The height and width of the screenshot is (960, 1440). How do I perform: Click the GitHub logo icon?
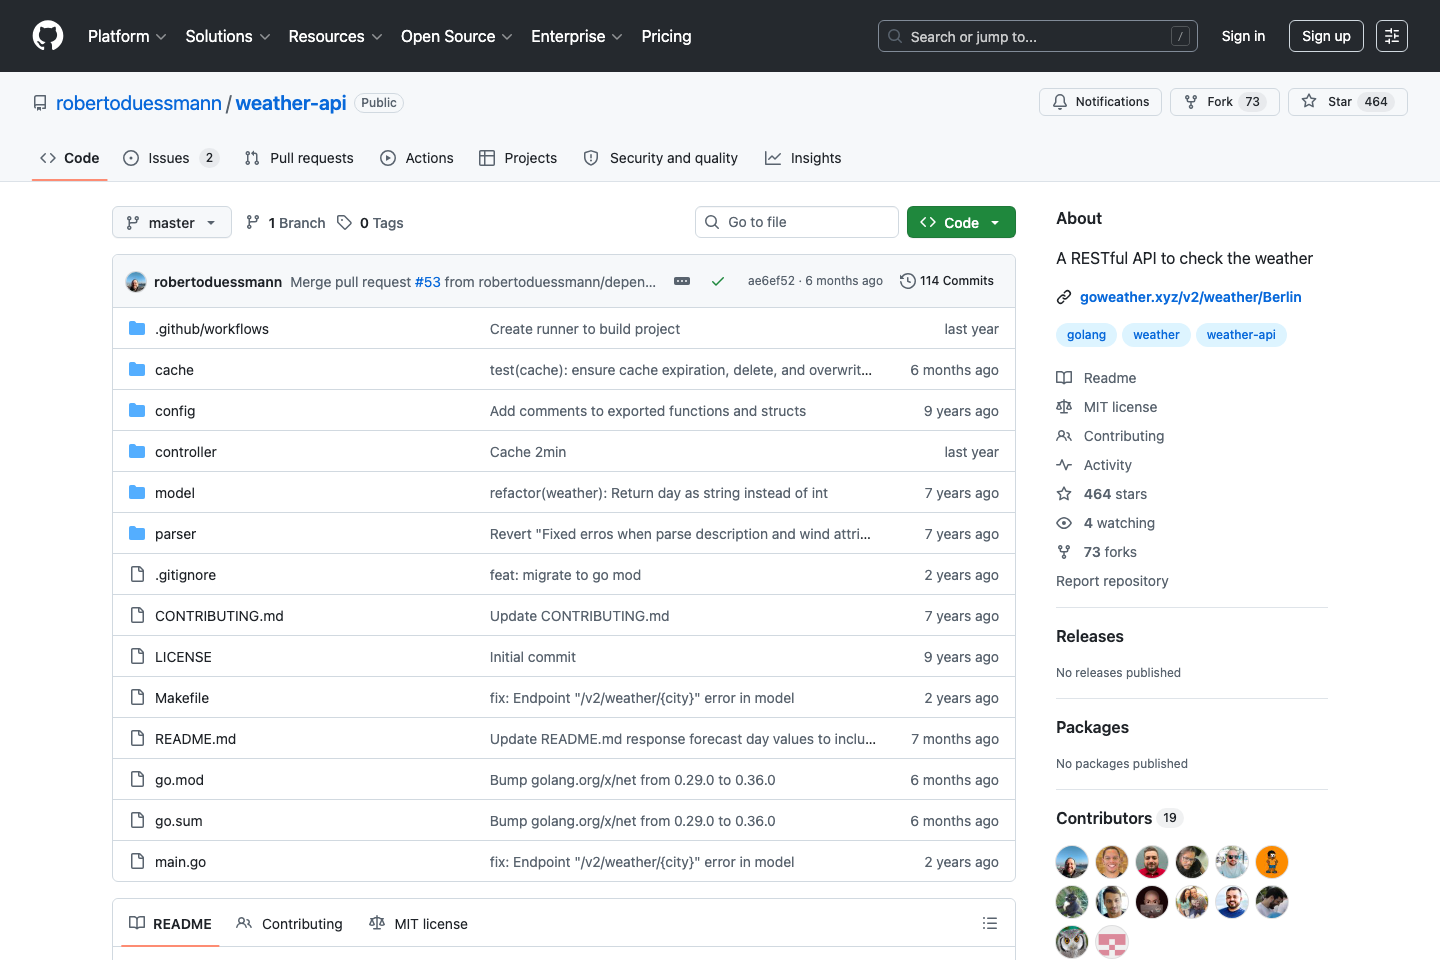coord(47,36)
